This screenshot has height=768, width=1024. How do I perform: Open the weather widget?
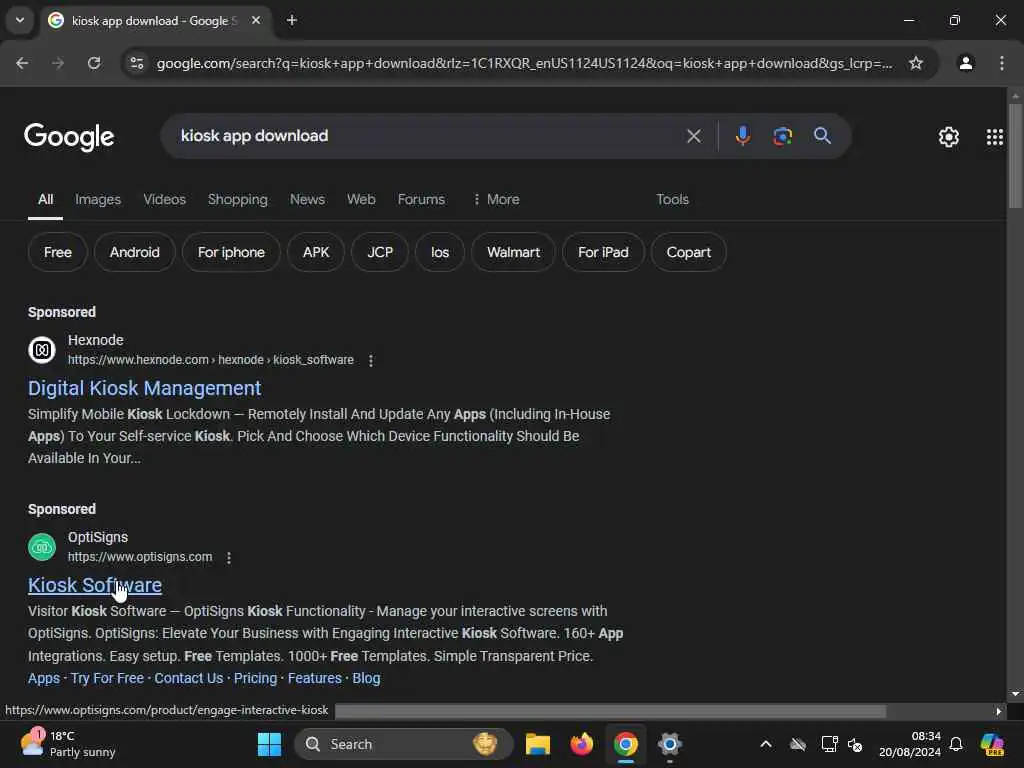pos(67,744)
